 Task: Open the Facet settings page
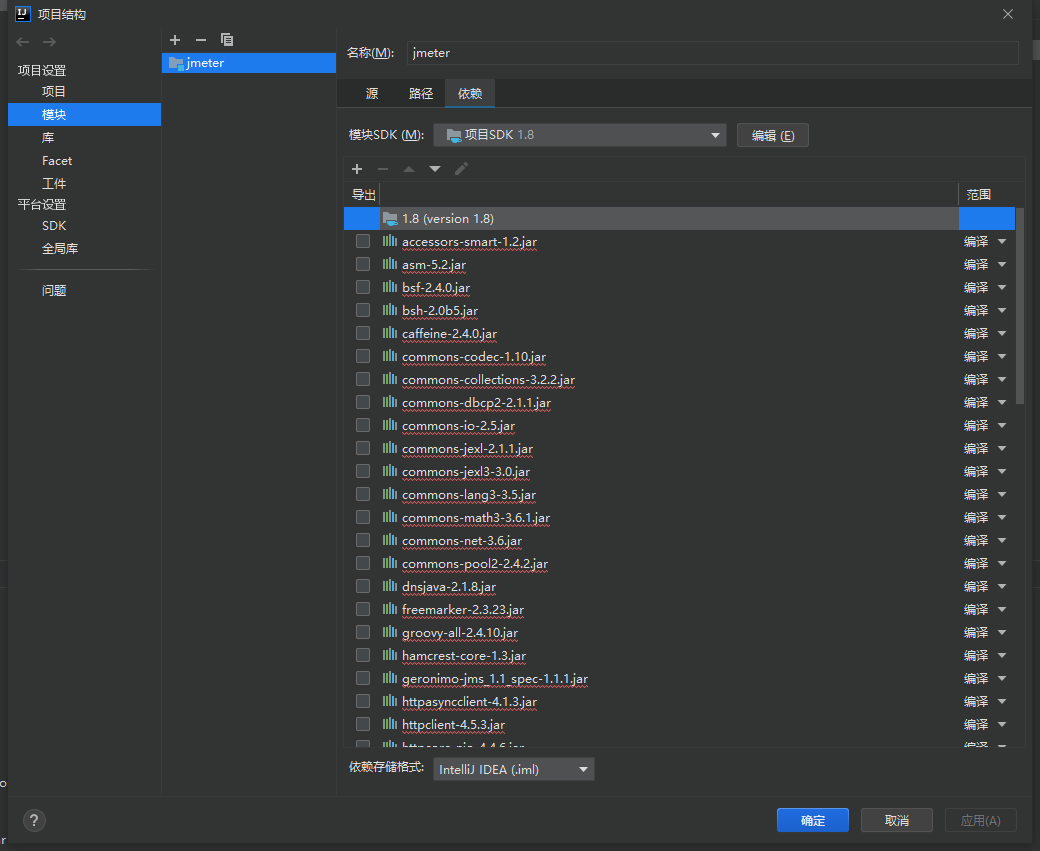coord(57,161)
